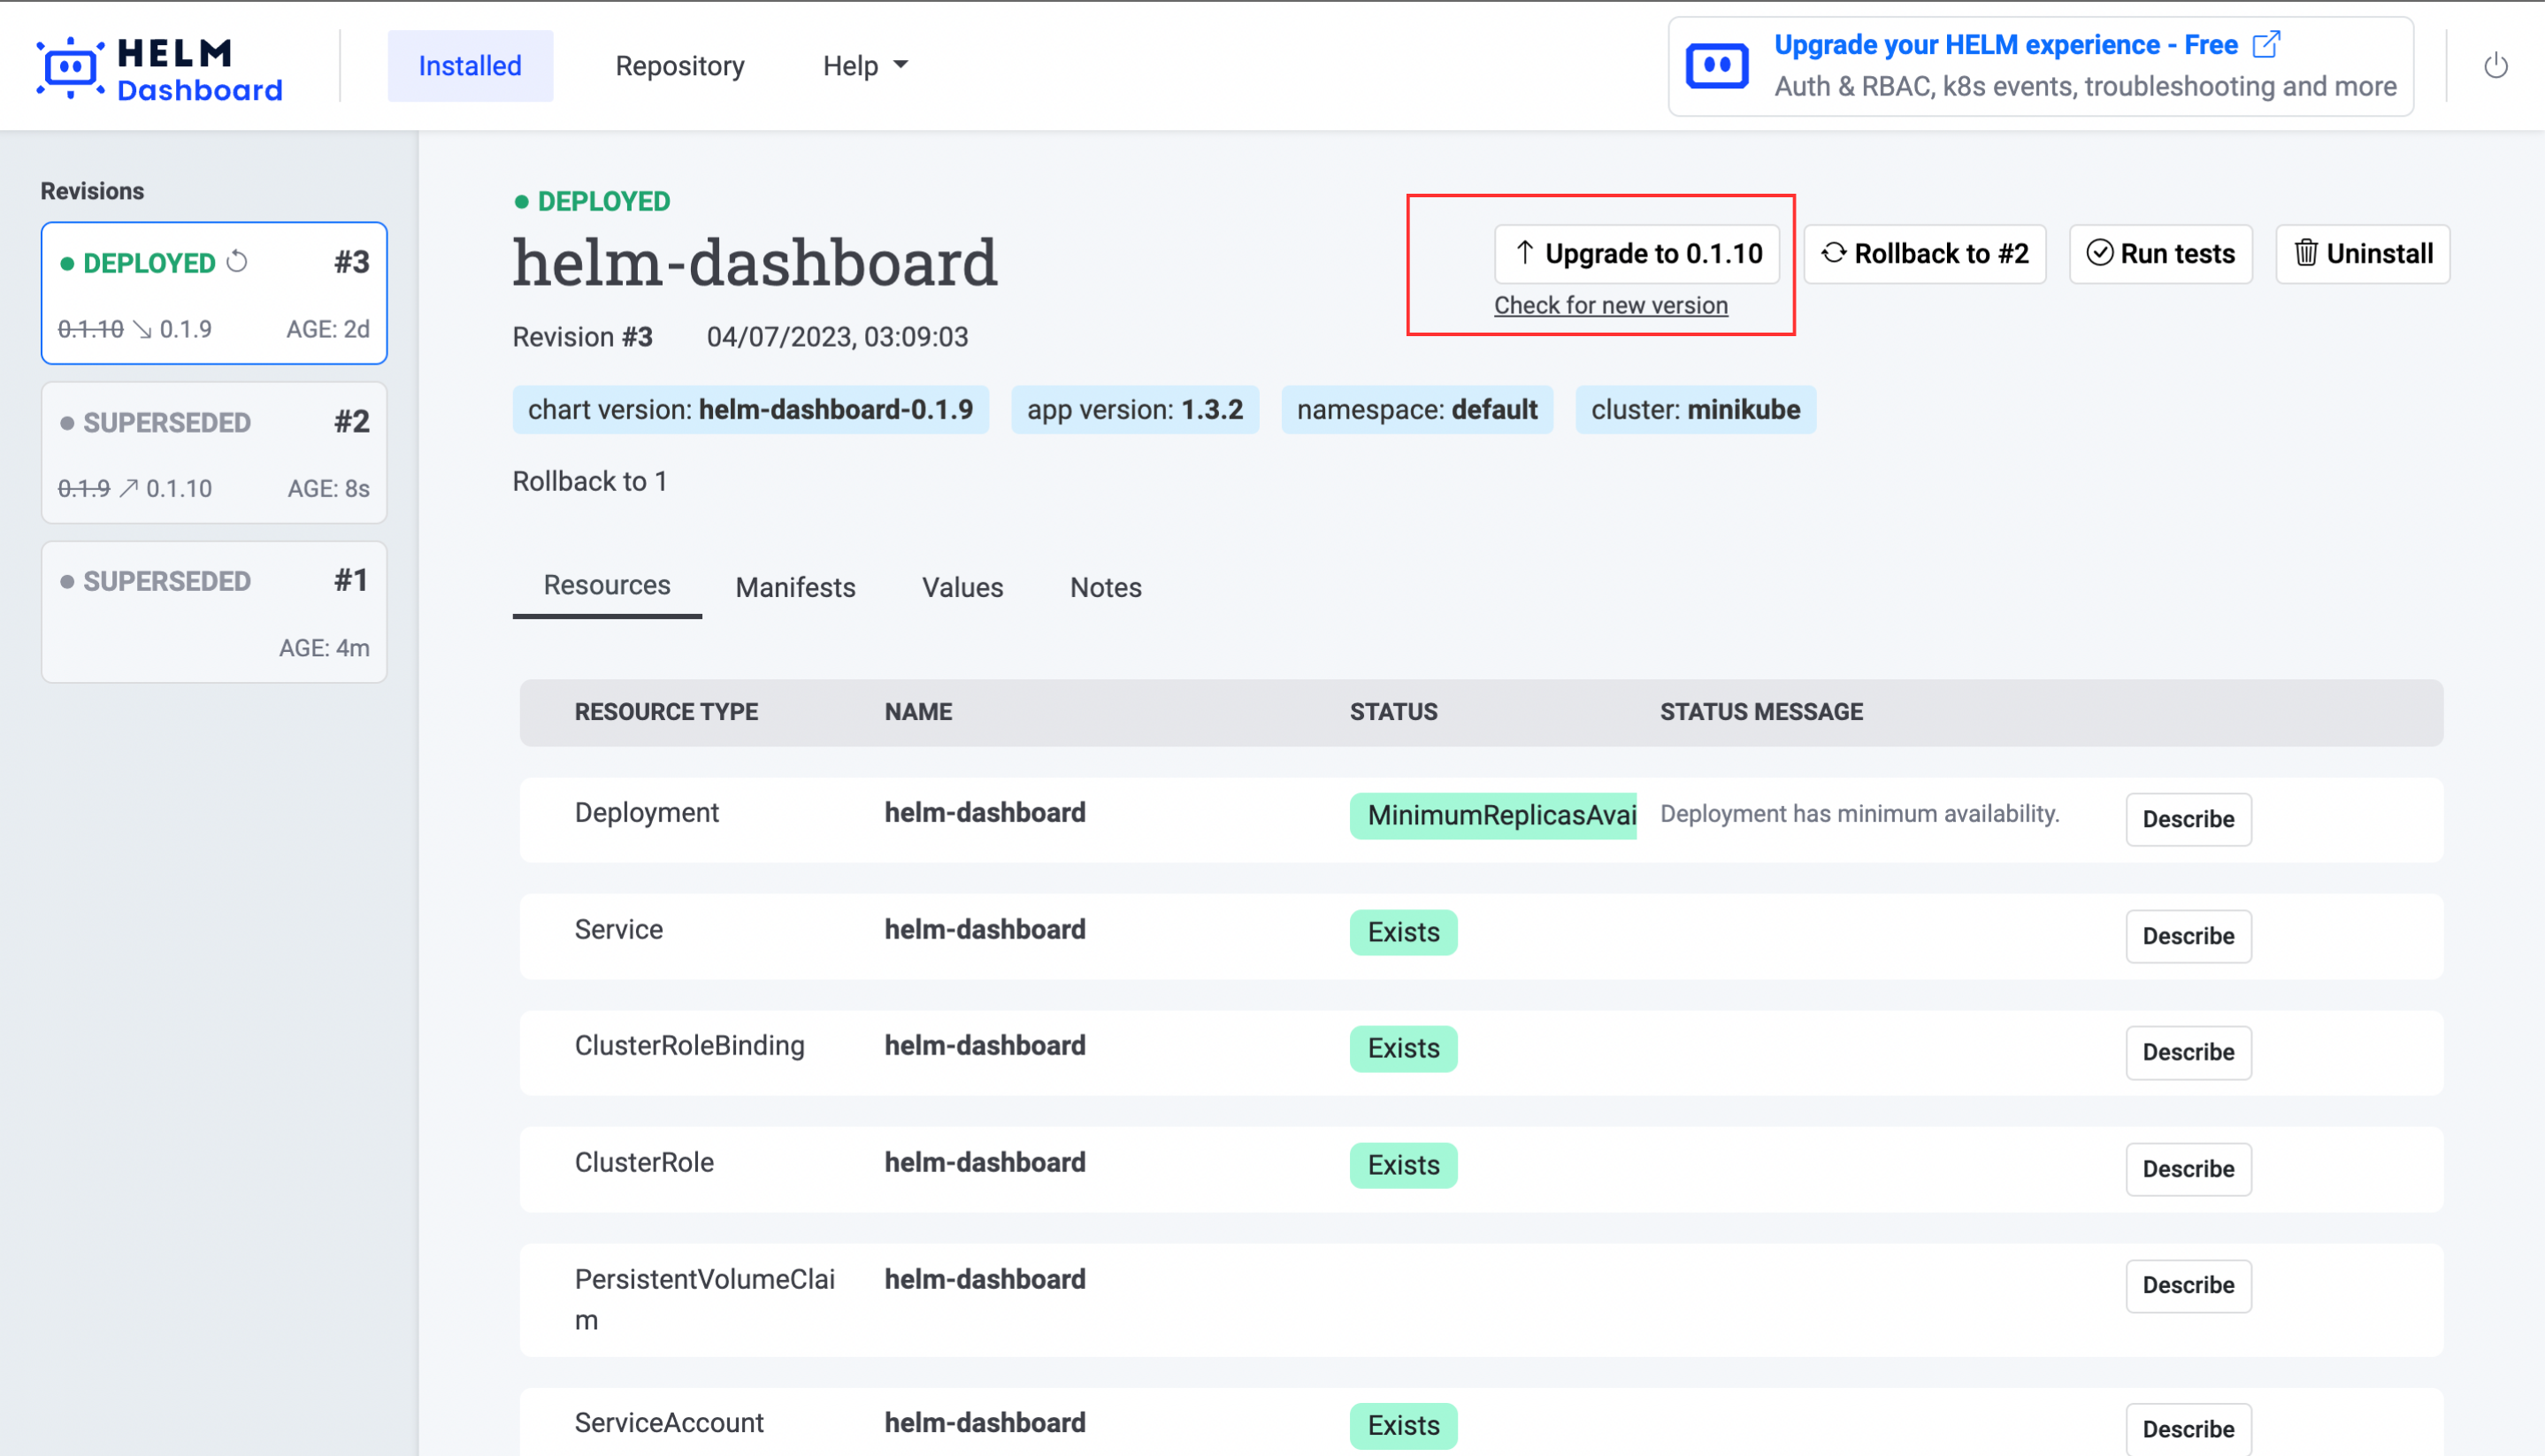Screen dimensions: 2545x1456
Task: Switch to the Manifests tab
Action: click(795, 587)
